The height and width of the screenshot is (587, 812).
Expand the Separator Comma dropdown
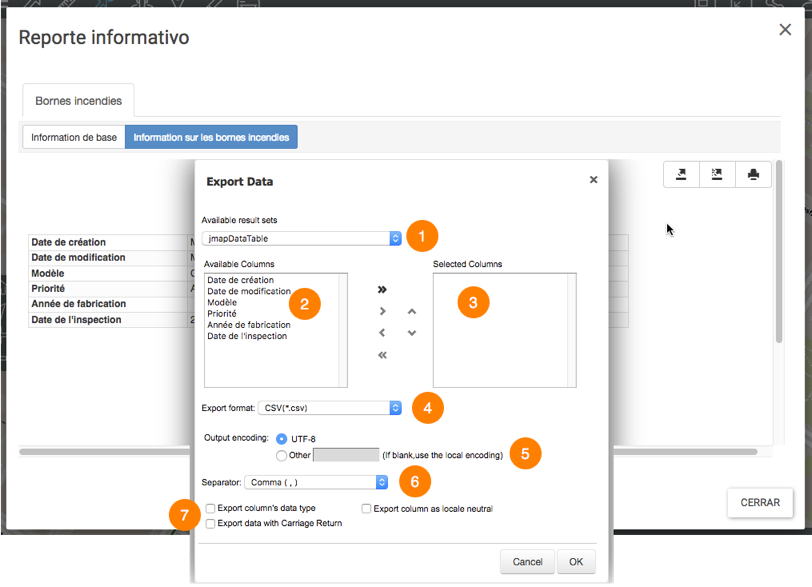[316, 482]
